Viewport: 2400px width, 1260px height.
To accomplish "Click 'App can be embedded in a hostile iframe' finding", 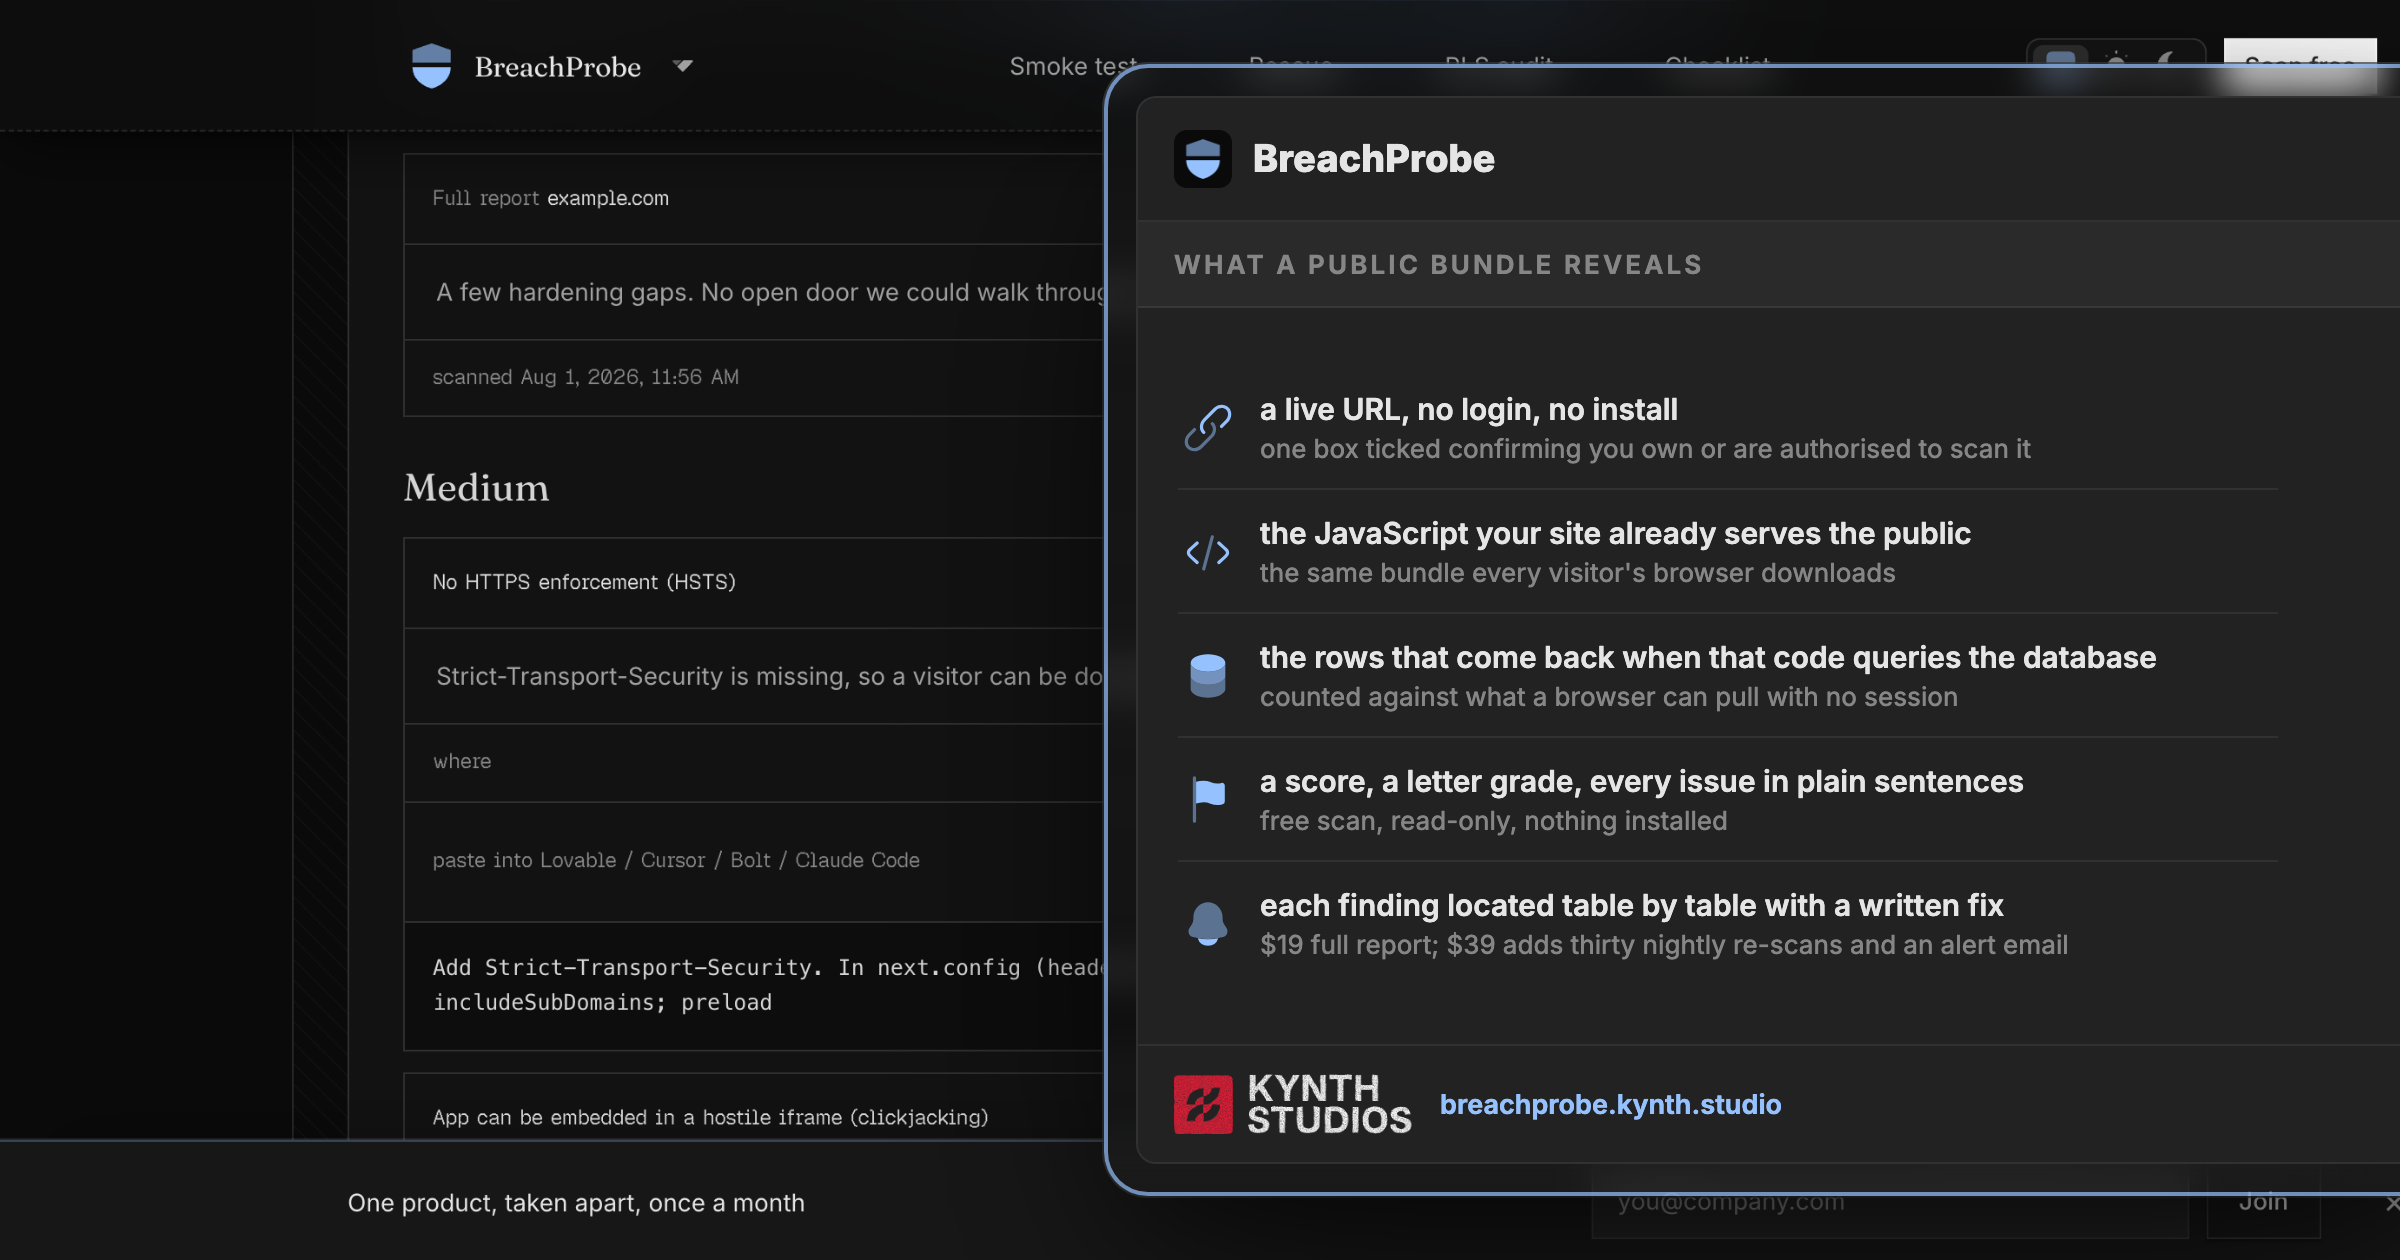I will 710,1117.
